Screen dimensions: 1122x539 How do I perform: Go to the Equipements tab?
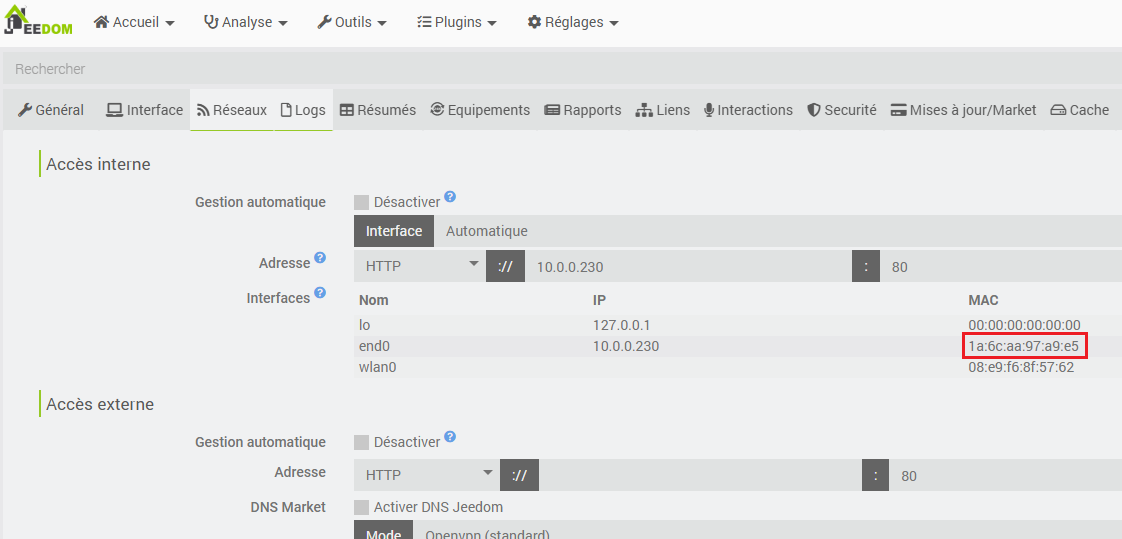(480, 110)
